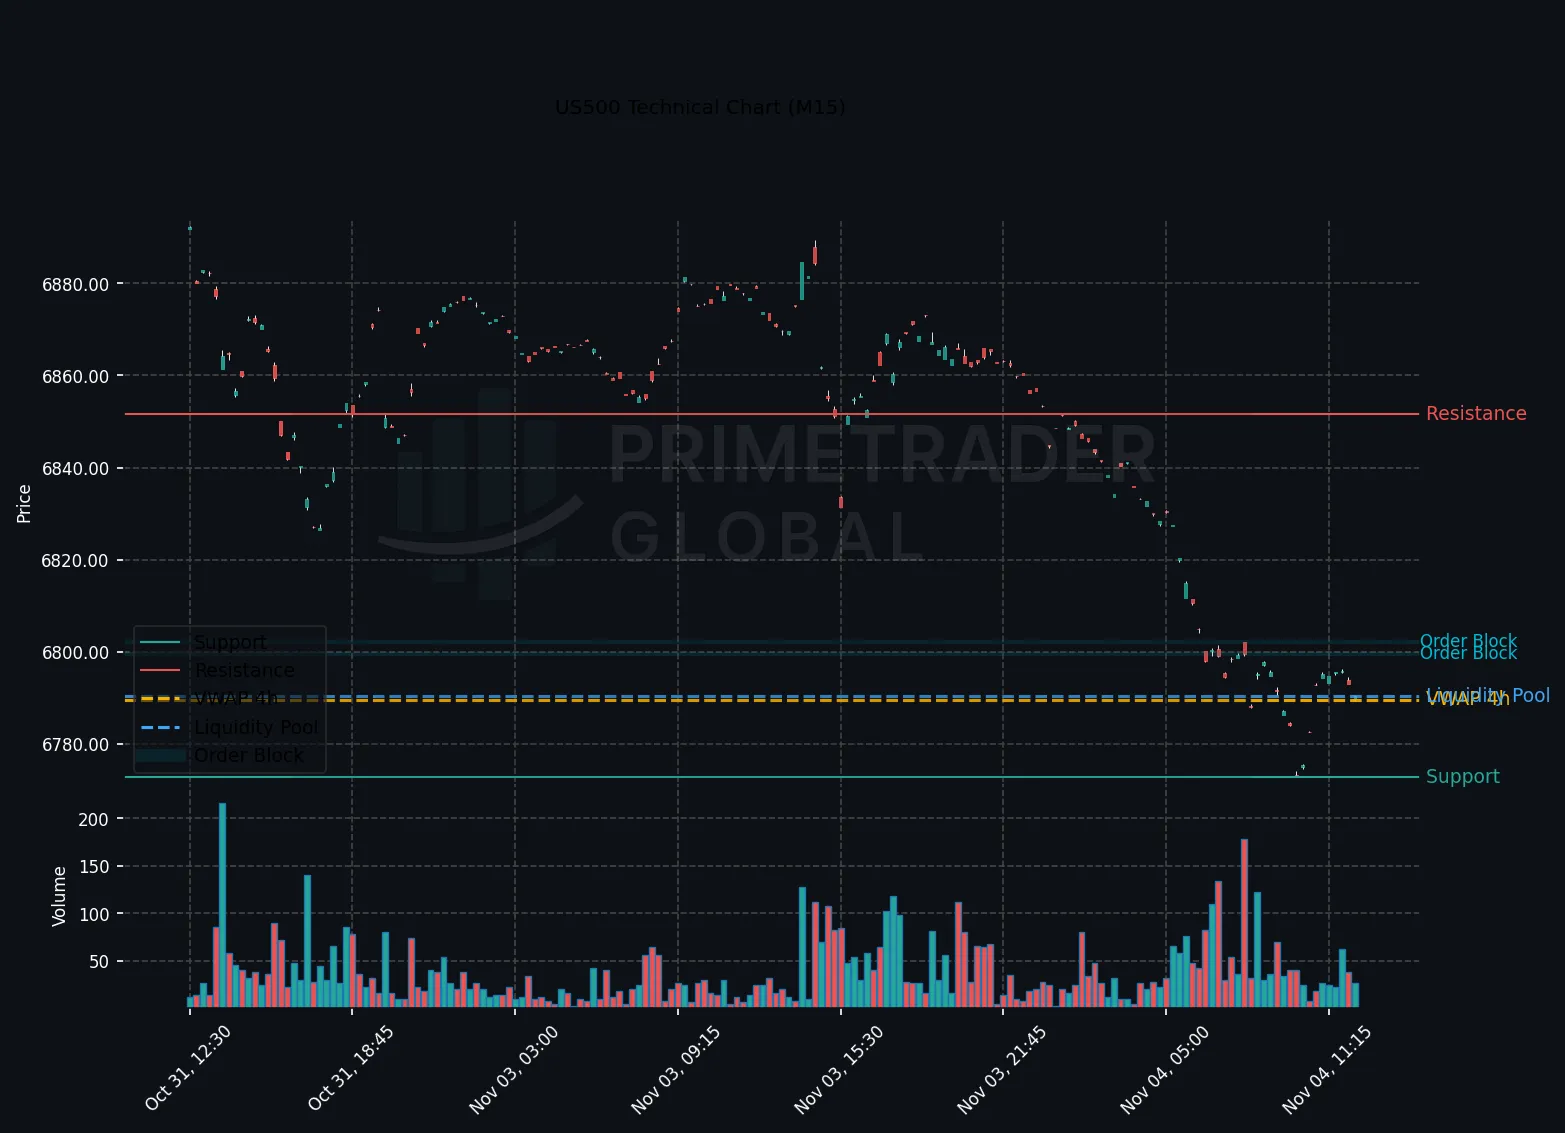This screenshot has height=1133, width=1565.
Task: Click the 6840.00 price axis label
Action: point(75,468)
